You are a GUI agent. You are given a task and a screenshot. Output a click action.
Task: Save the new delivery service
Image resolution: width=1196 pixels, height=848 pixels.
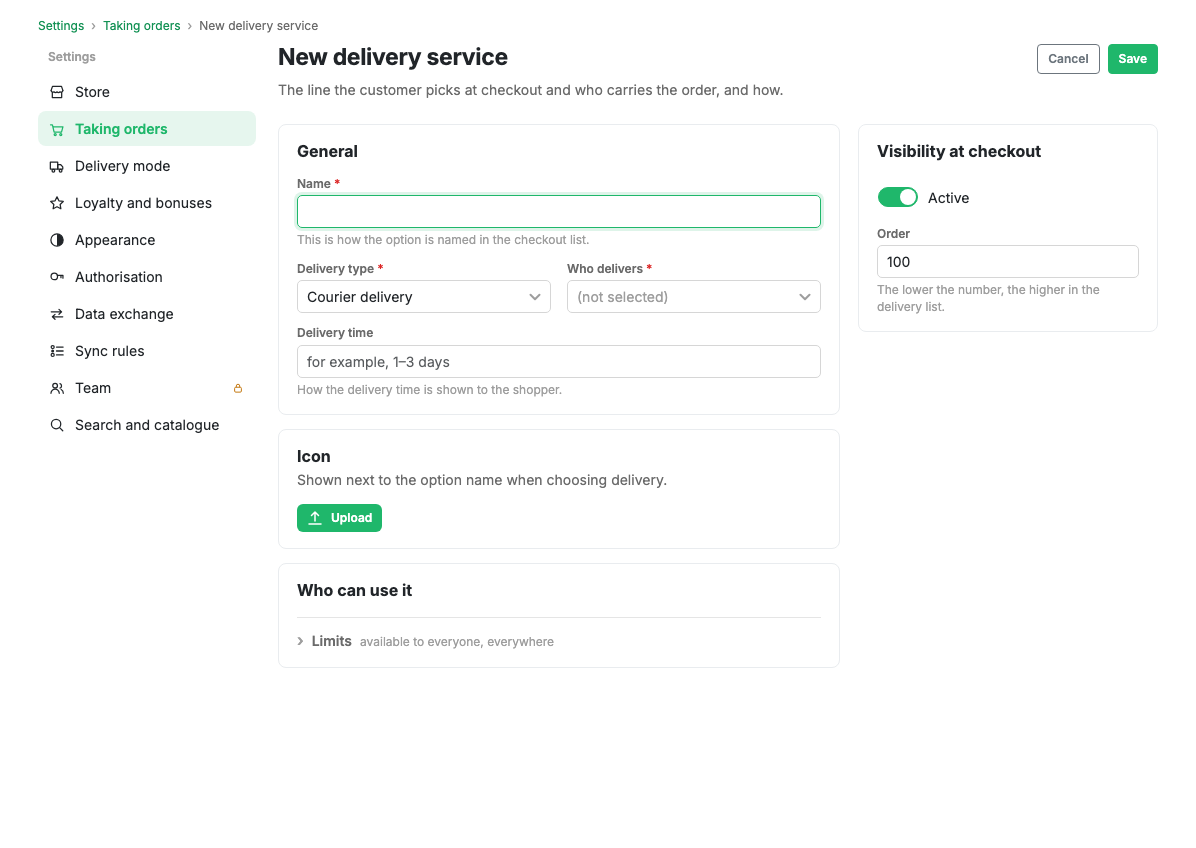[x=1133, y=59]
